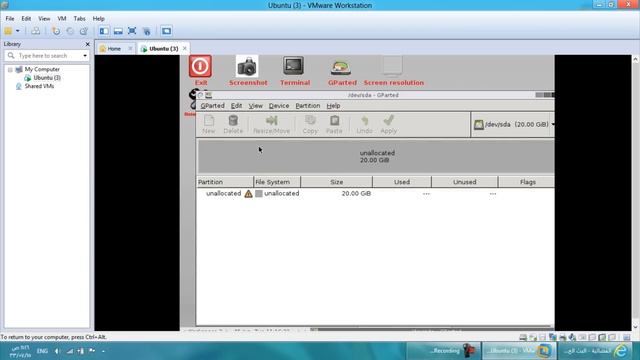The image size is (640, 360).
Task: Click the Flags column header
Action: (527, 182)
